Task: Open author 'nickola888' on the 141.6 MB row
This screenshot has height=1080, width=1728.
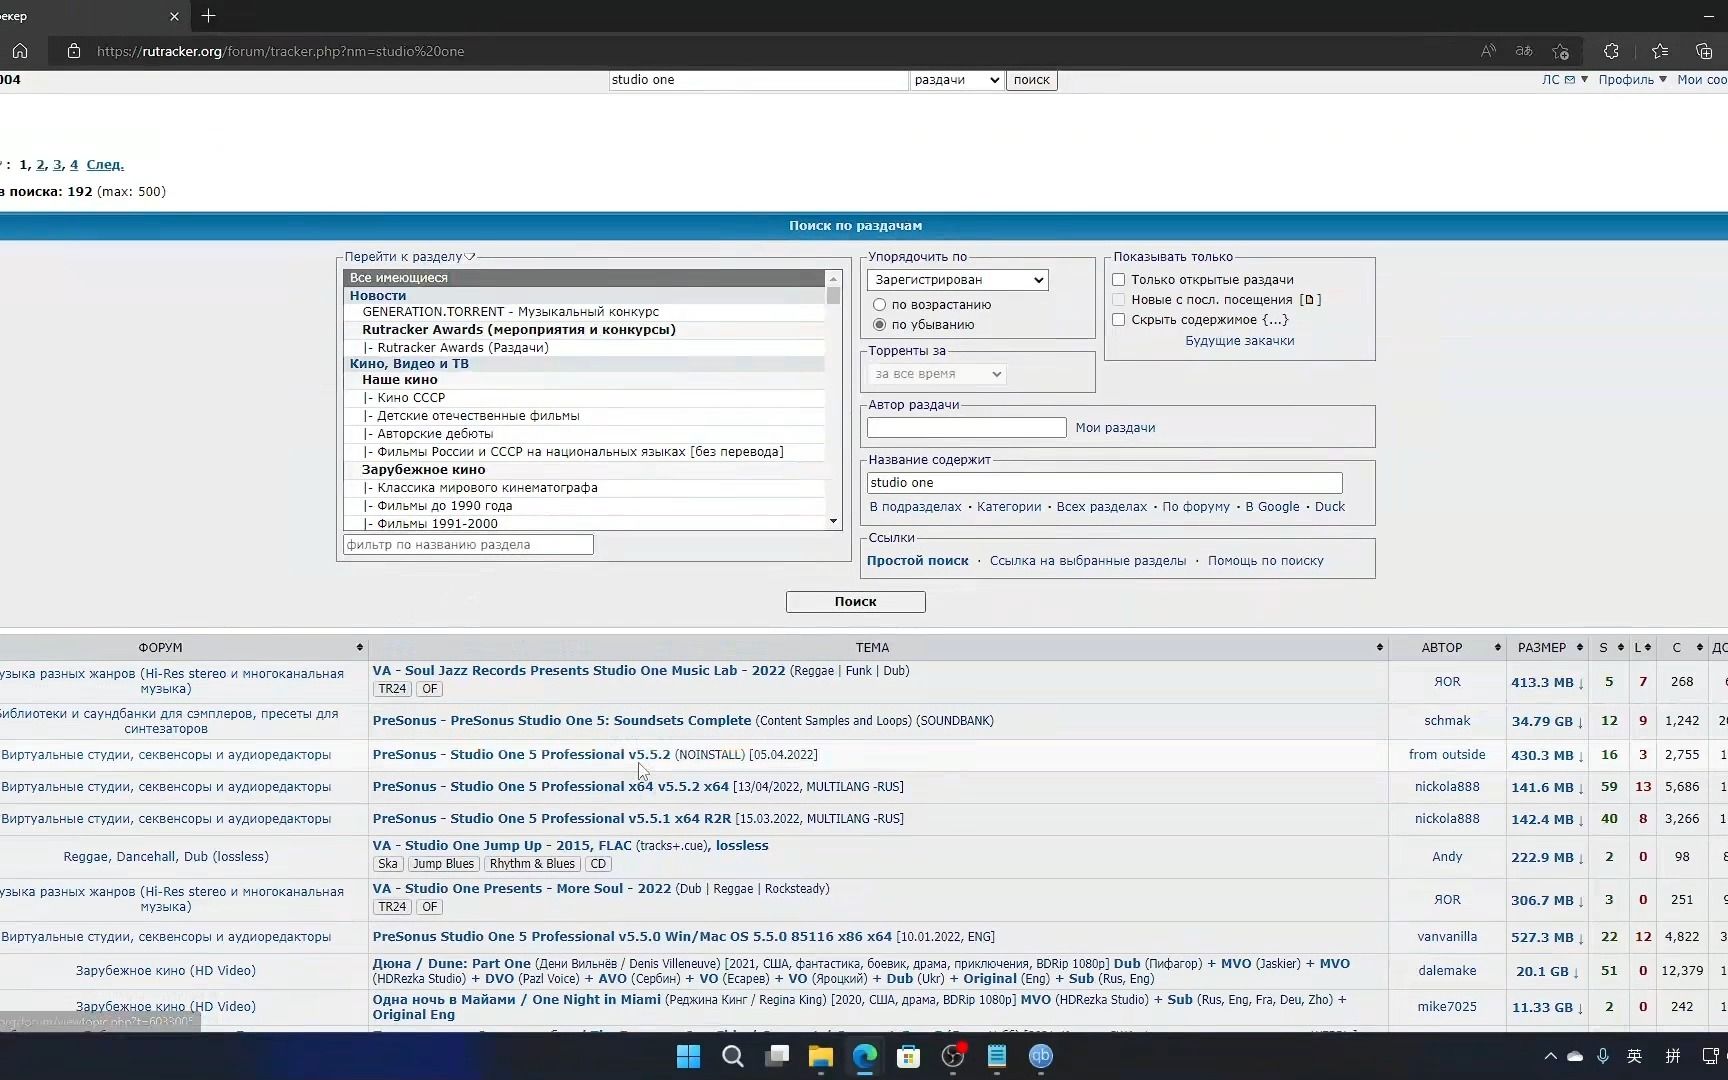Action: click(x=1447, y=787)
